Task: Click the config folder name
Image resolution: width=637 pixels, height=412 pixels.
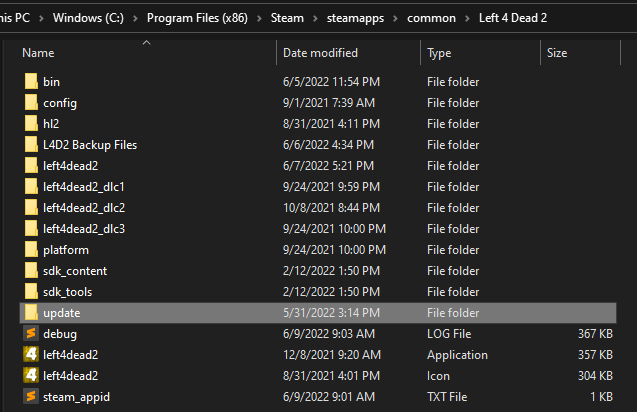Action: click(60, 103)
